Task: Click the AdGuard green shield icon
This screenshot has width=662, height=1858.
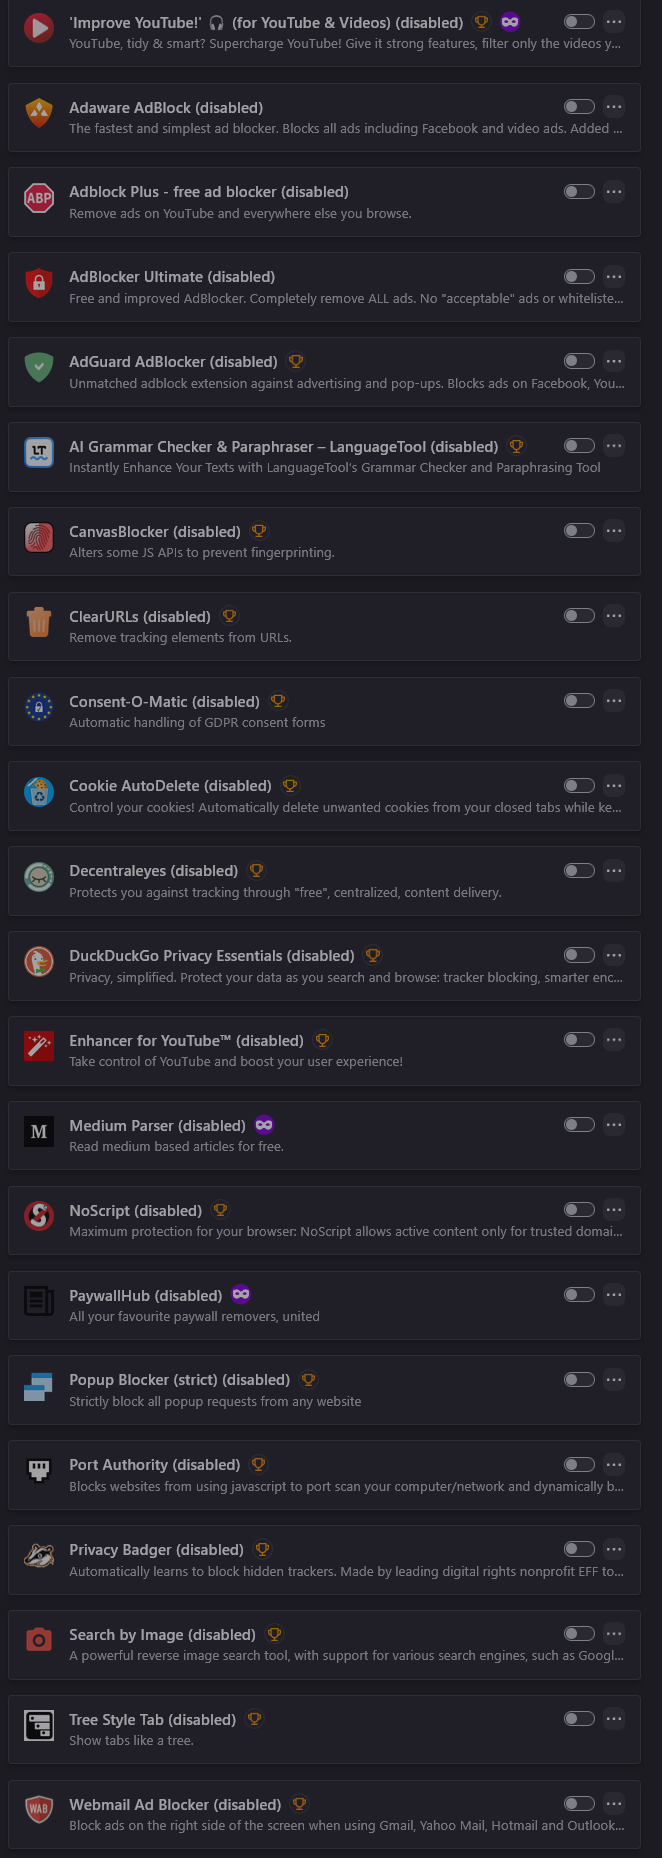Action: click(39, 367)
